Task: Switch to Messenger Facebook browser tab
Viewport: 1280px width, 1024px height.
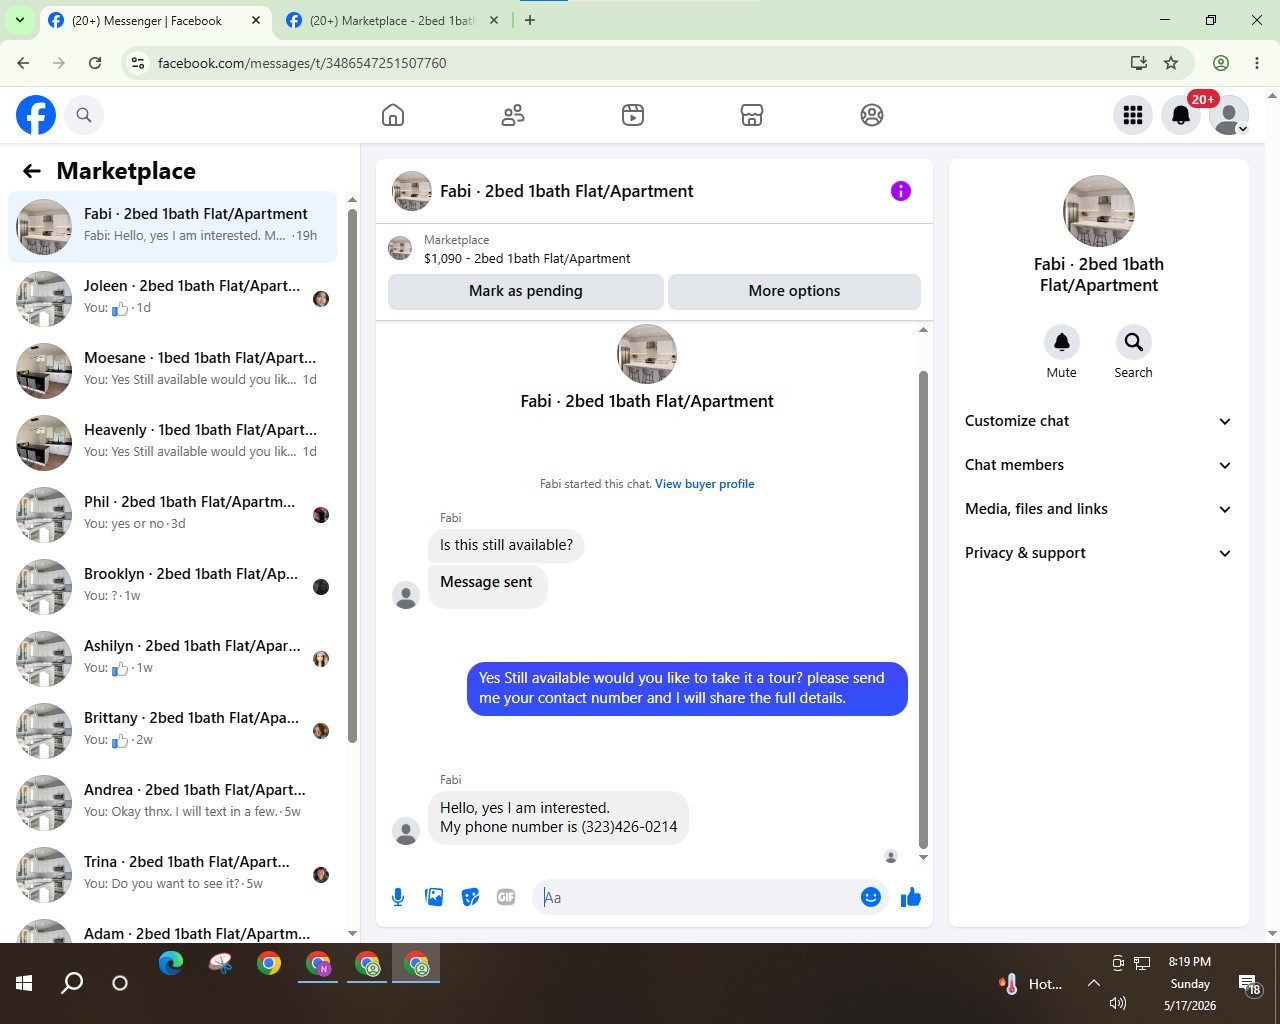Action: click(155, 20)
